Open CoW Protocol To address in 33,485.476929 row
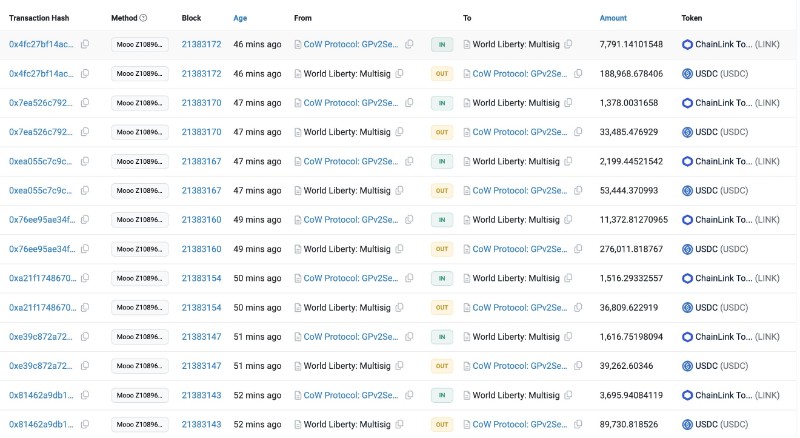The image size is (800, 438). click(520, 132)
